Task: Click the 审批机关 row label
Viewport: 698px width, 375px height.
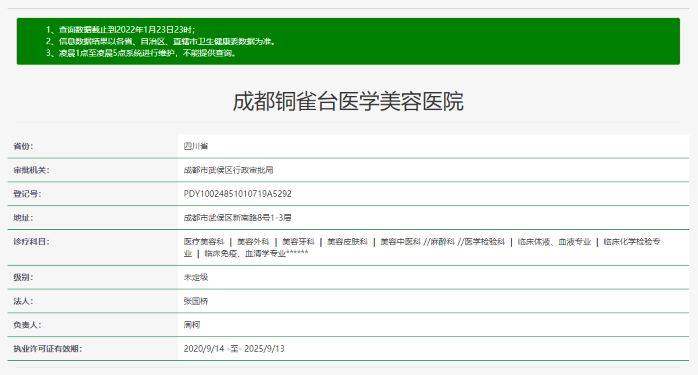Action: coord(31,170)
